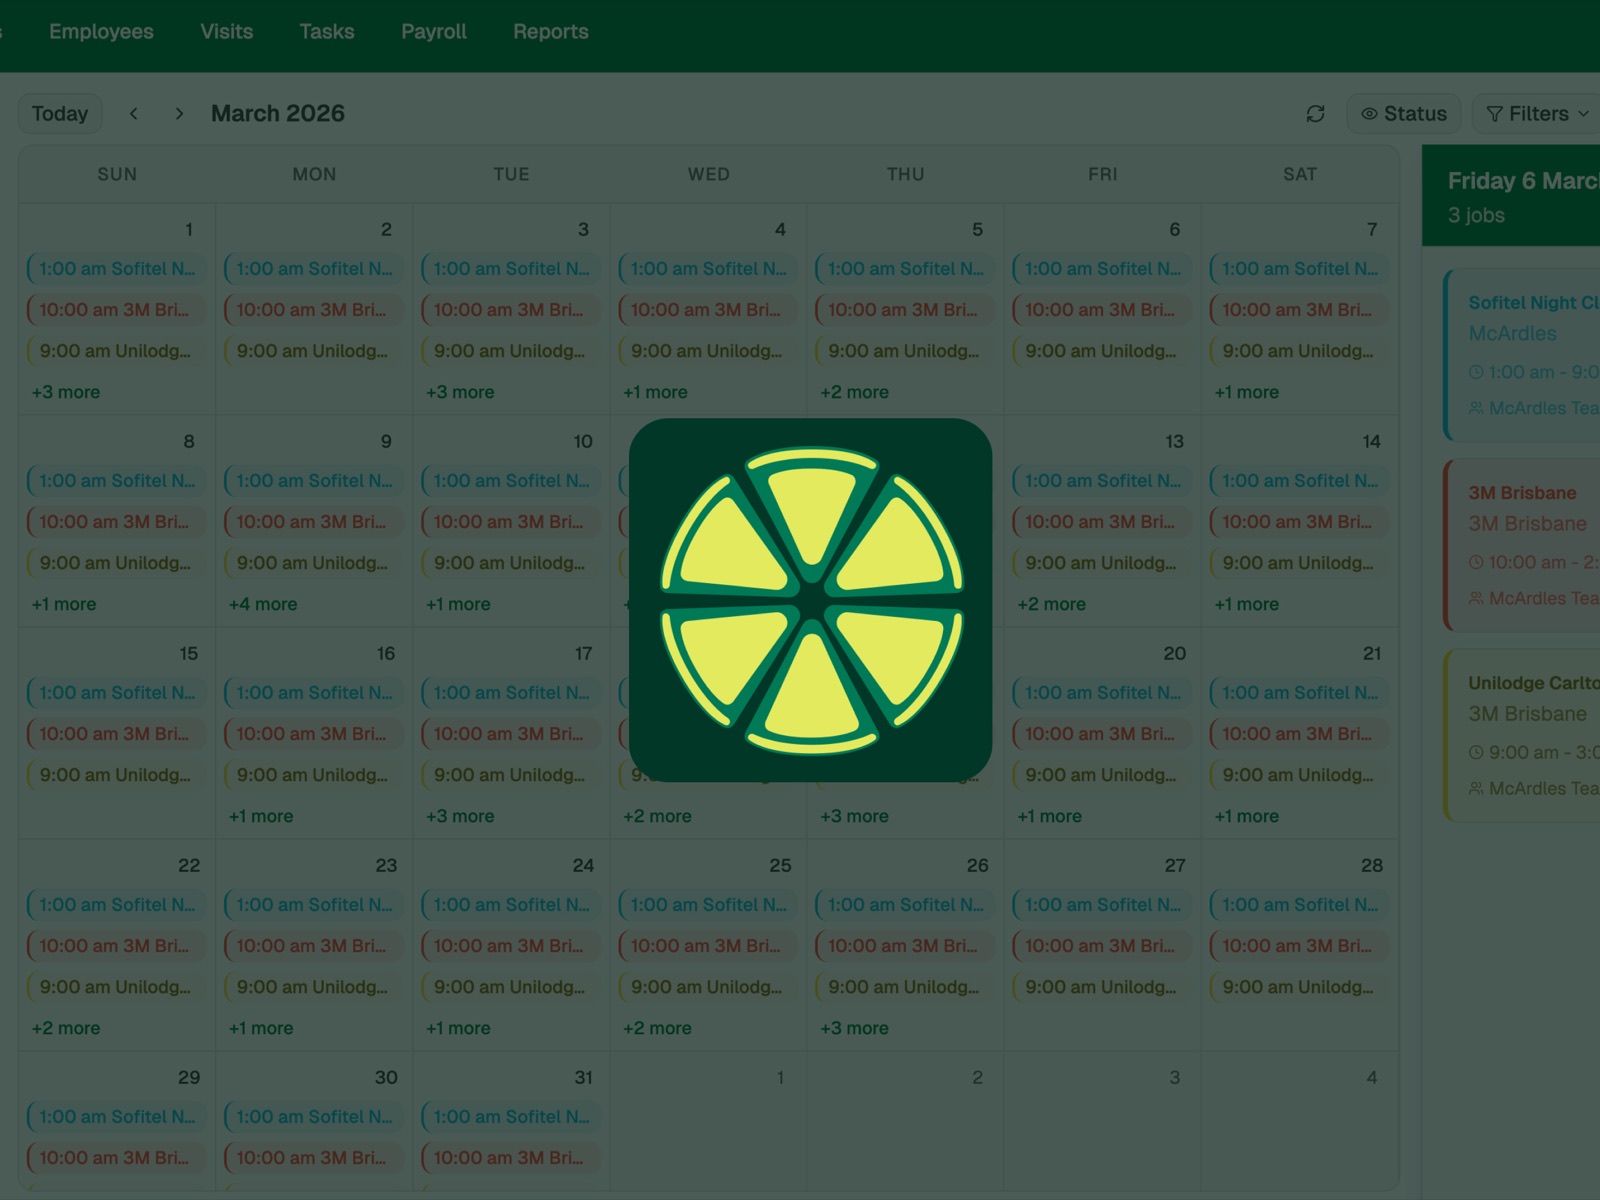The width and height of the screenshot is (1600, 1200).
Task: Open the 9:00 am Unilodge job on March 15
Action: point(117,775)
